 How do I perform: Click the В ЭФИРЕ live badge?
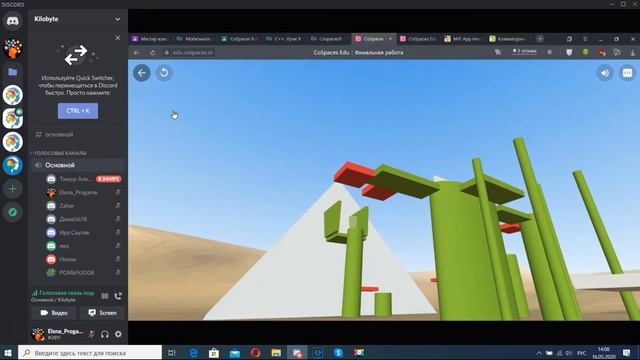[109, 179]
